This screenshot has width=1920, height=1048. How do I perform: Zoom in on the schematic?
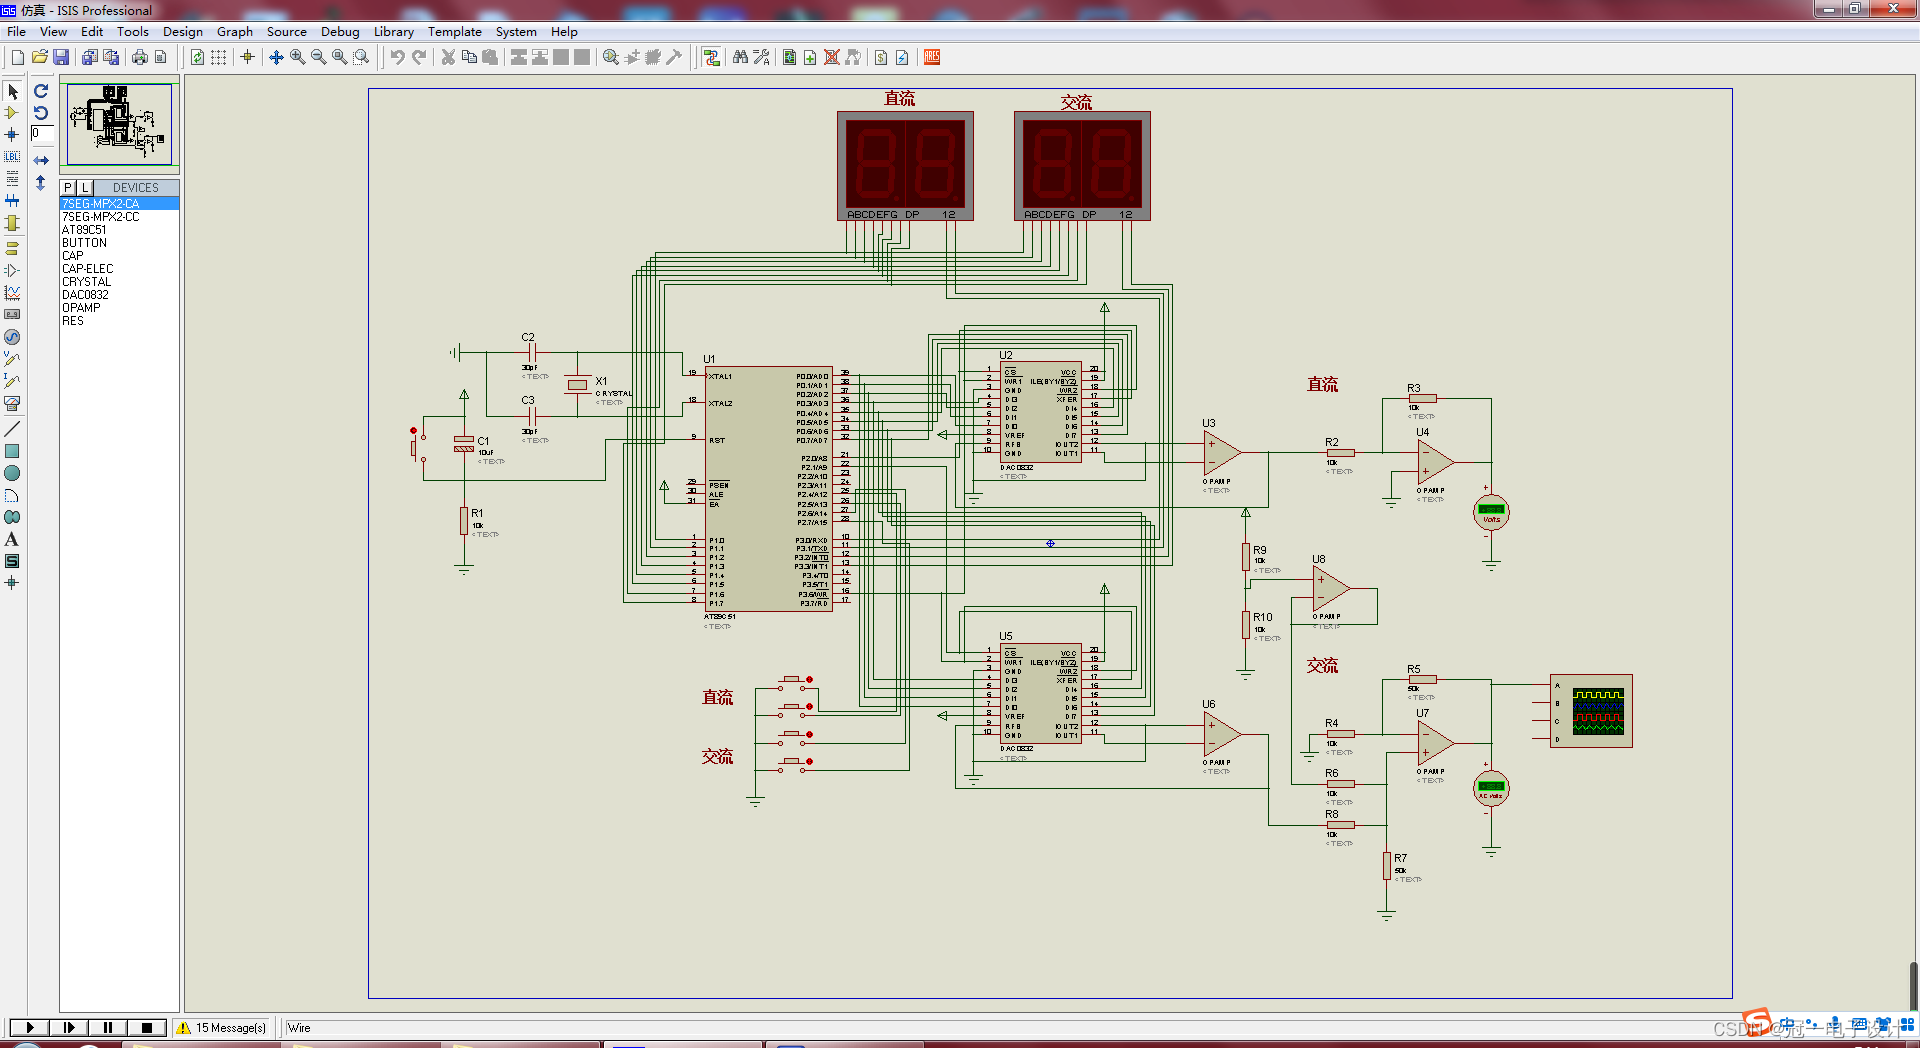pyautogui.click(x=297, y=57)
